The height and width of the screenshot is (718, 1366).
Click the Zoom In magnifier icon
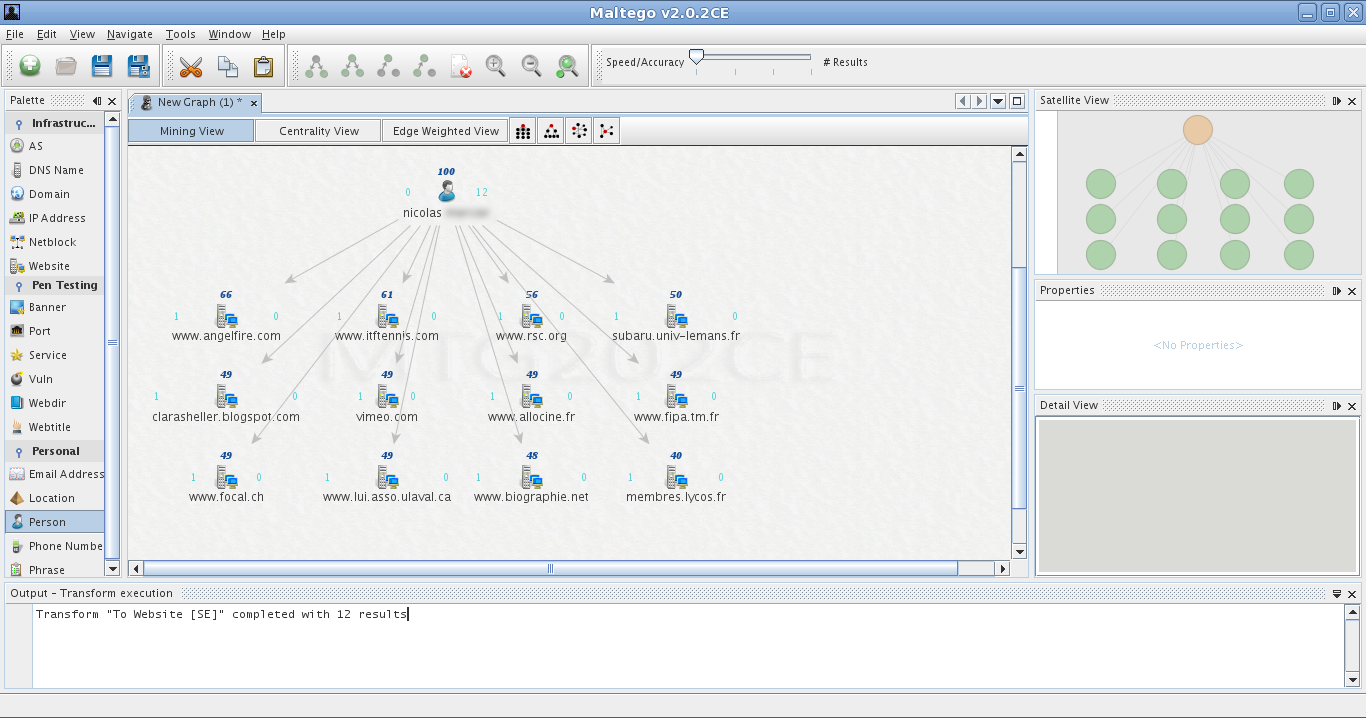click(x=495, y=66)
